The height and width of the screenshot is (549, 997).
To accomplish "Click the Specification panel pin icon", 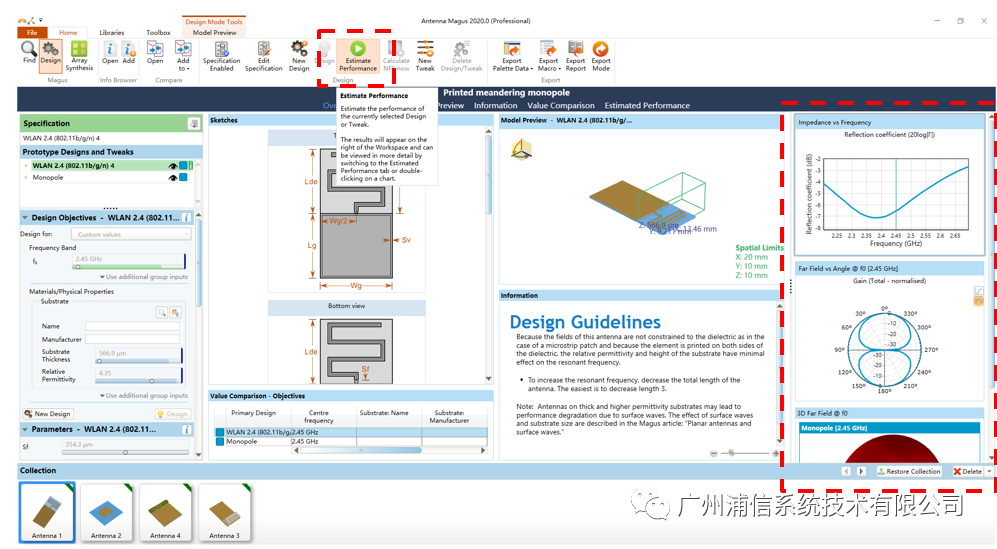I will 193,123.
